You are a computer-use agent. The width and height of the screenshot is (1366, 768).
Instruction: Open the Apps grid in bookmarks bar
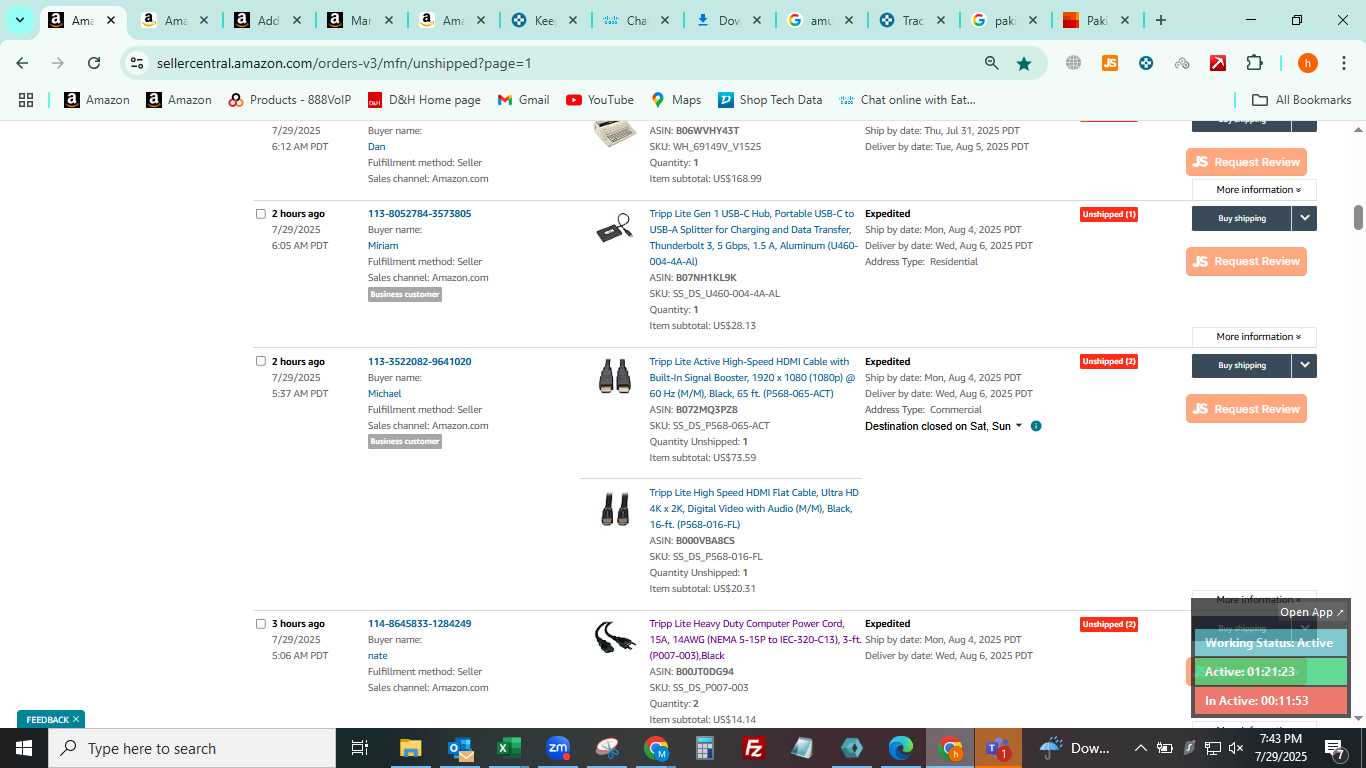[x=26, y=100]
